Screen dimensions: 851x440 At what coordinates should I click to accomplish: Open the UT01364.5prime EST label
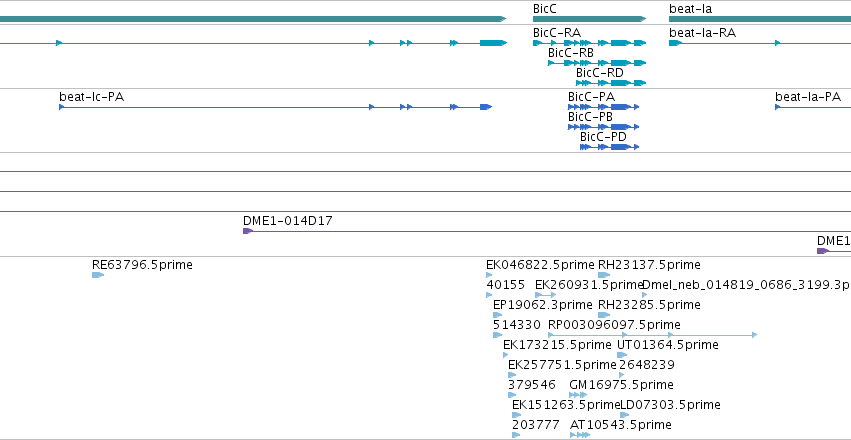click(668, 345)
